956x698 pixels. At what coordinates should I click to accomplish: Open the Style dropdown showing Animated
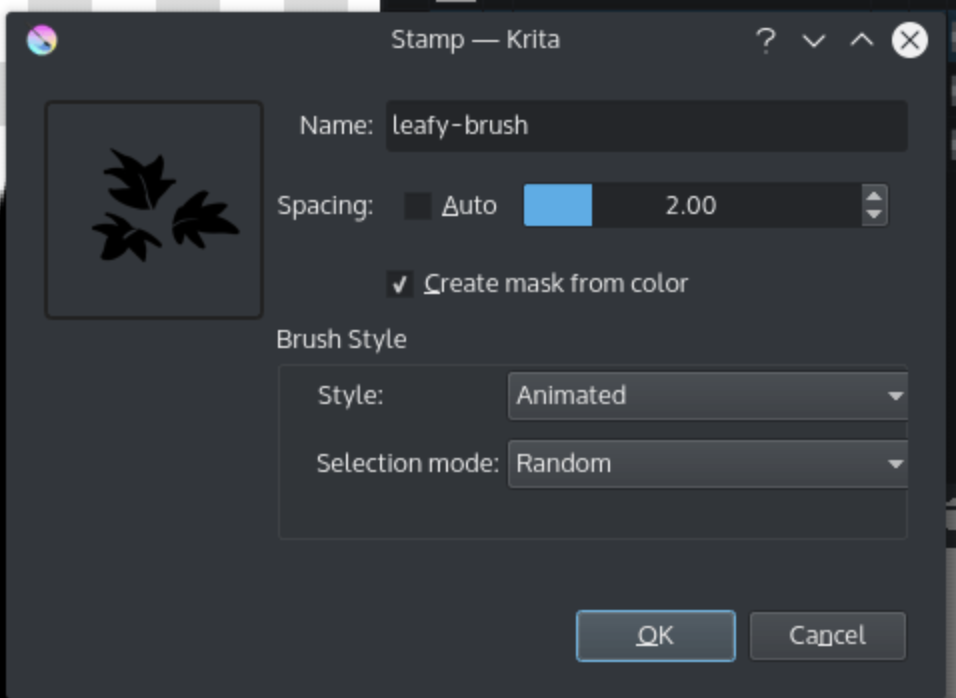coord(707,396)
